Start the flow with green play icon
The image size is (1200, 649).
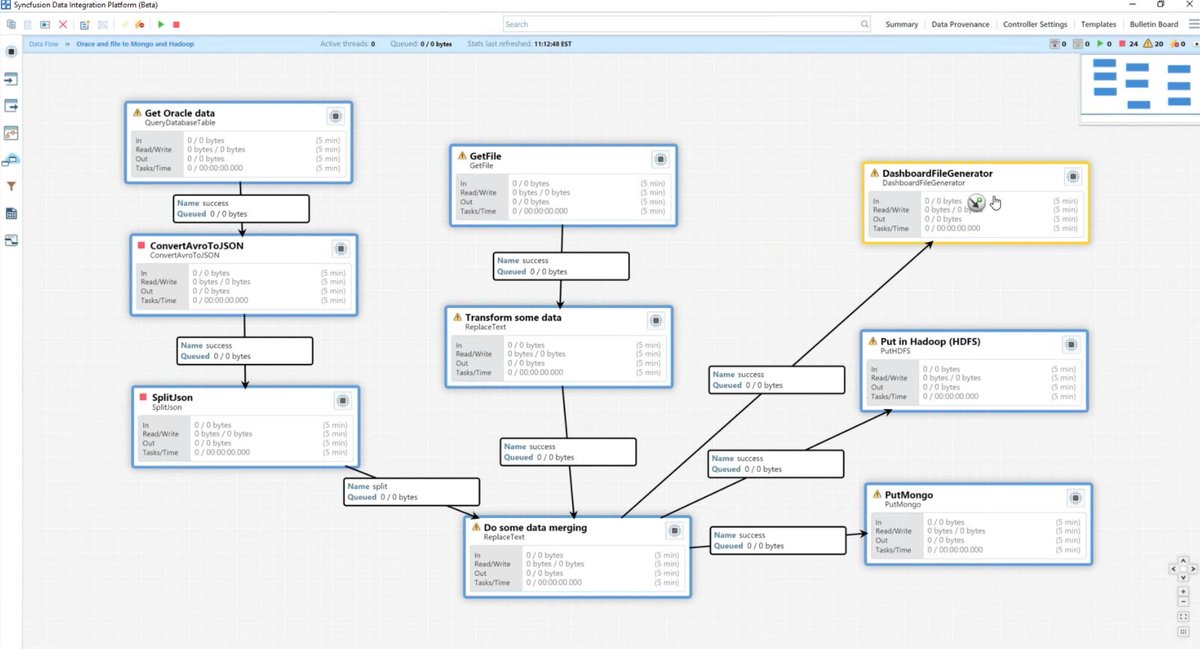click(161, 24)
